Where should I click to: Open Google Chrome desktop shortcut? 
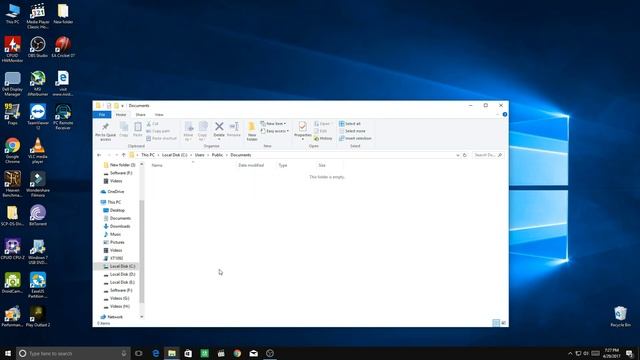12,151
